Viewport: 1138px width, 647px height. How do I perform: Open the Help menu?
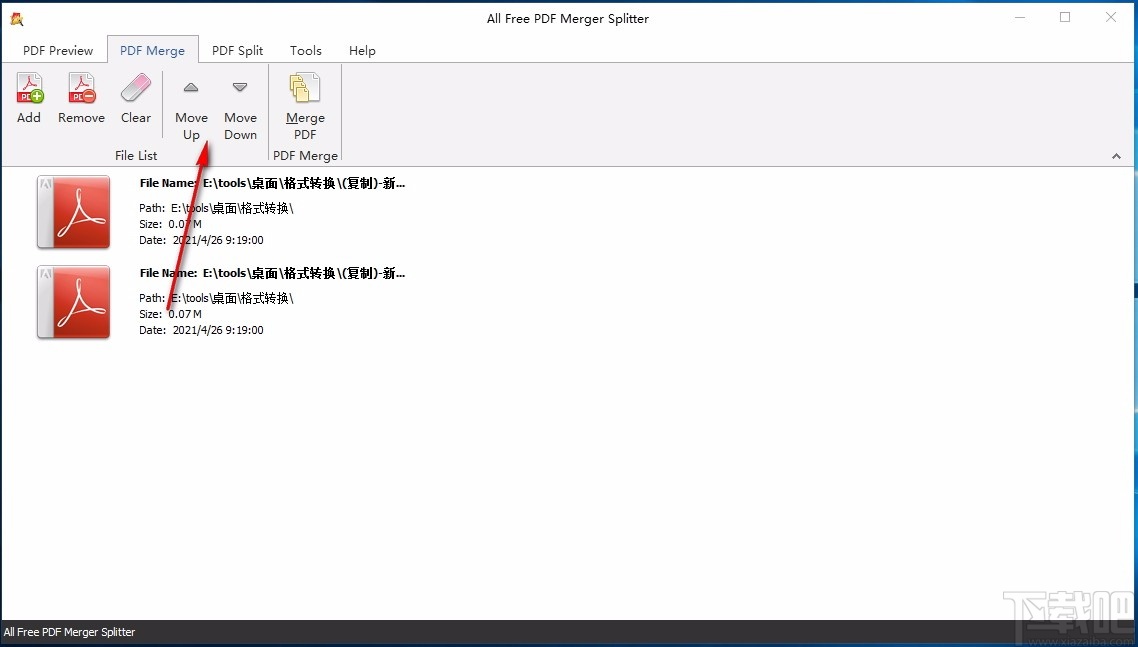pyautogui.click(x=362, y=50)
